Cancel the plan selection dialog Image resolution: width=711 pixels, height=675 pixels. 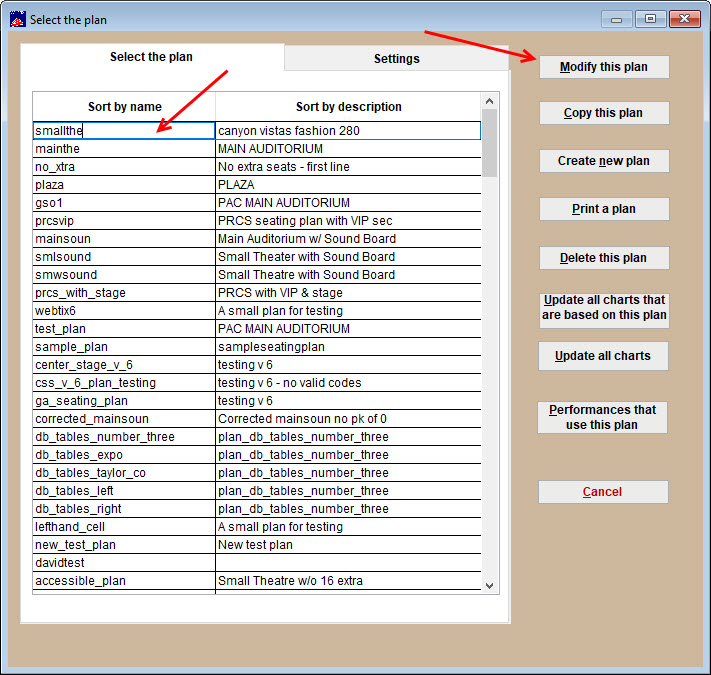(603, 492)
